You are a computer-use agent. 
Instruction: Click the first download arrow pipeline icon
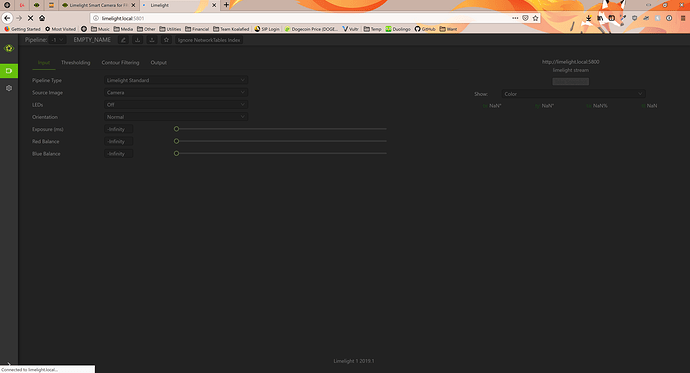[x=137, y=40]
